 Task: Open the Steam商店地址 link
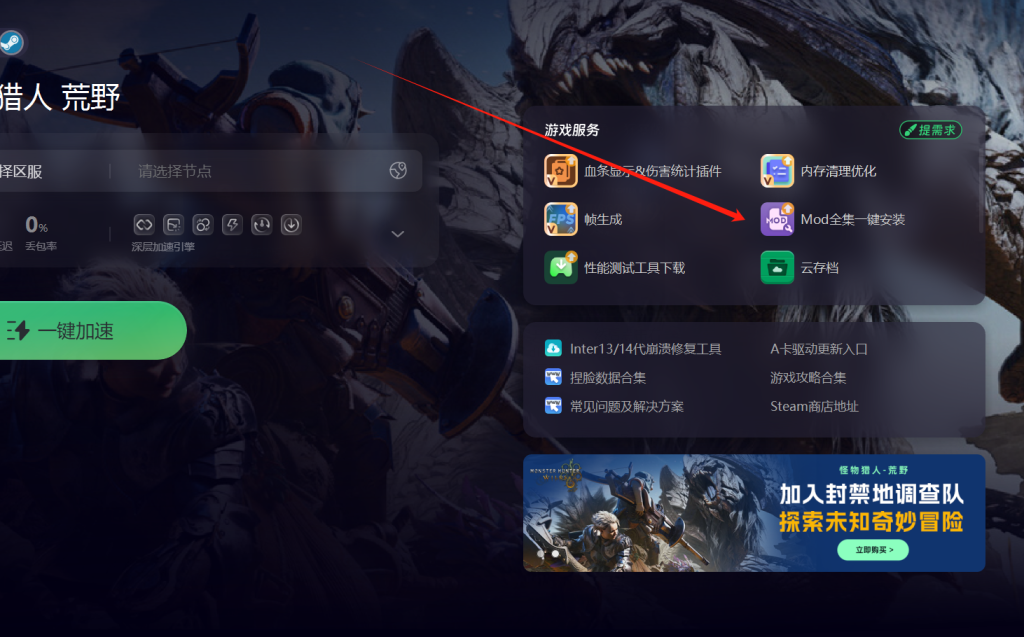coord(814,406)
